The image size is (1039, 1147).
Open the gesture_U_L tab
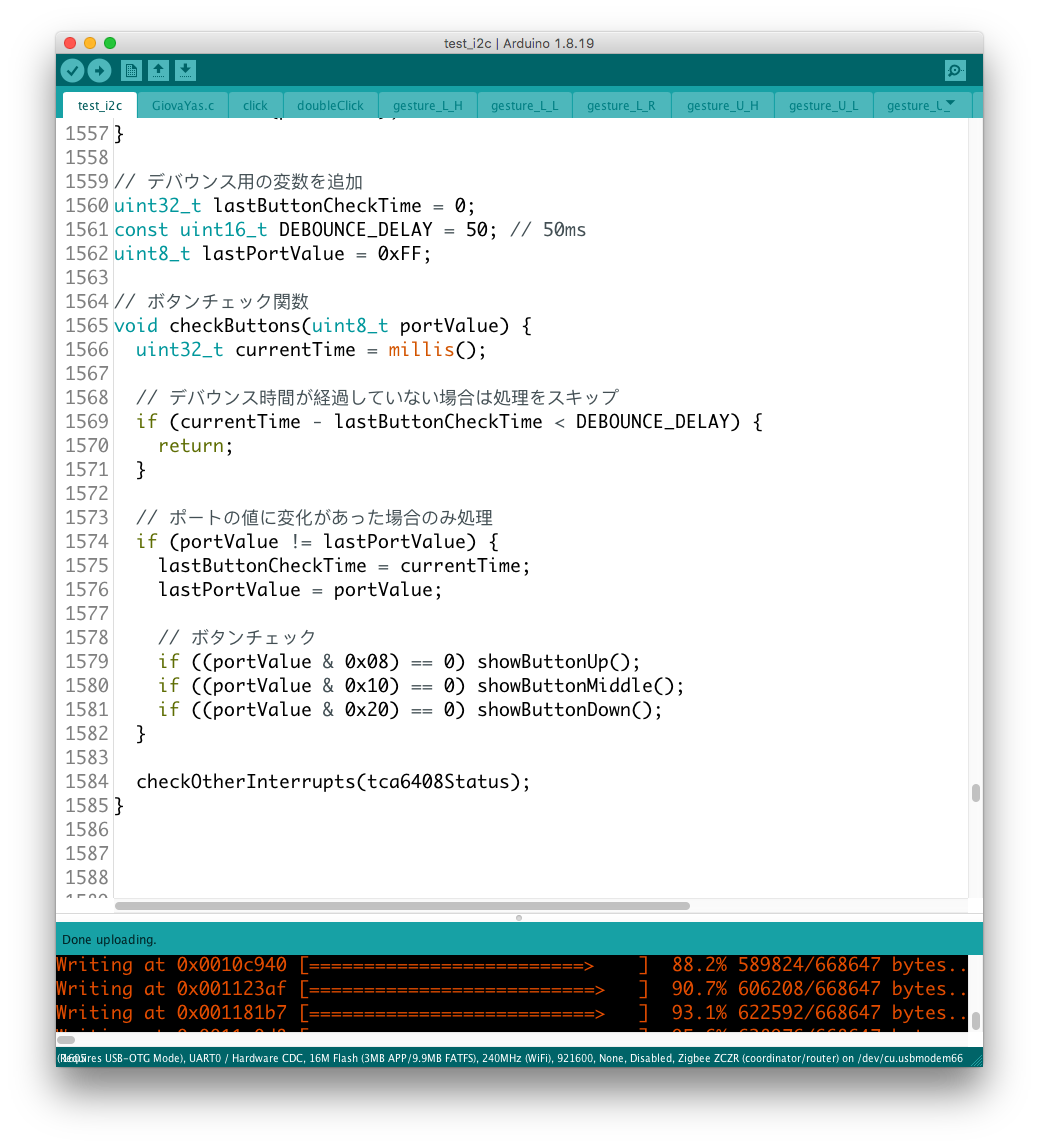823,105
